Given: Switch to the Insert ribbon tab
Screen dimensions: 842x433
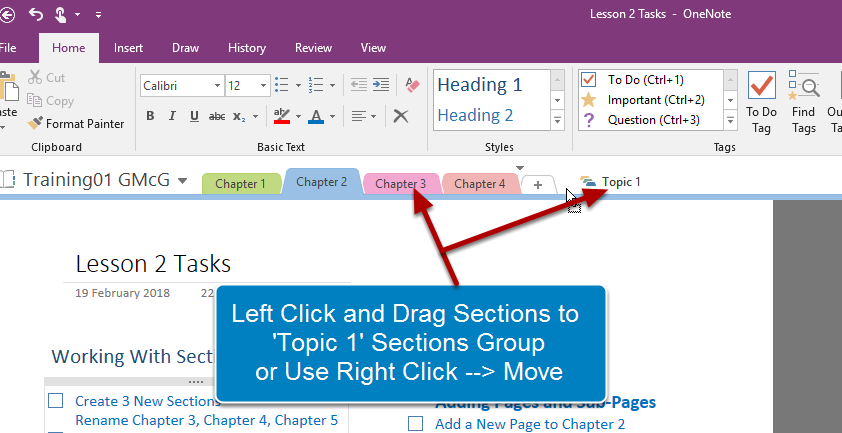Looking at the screenshot, I should coord(128,48).
